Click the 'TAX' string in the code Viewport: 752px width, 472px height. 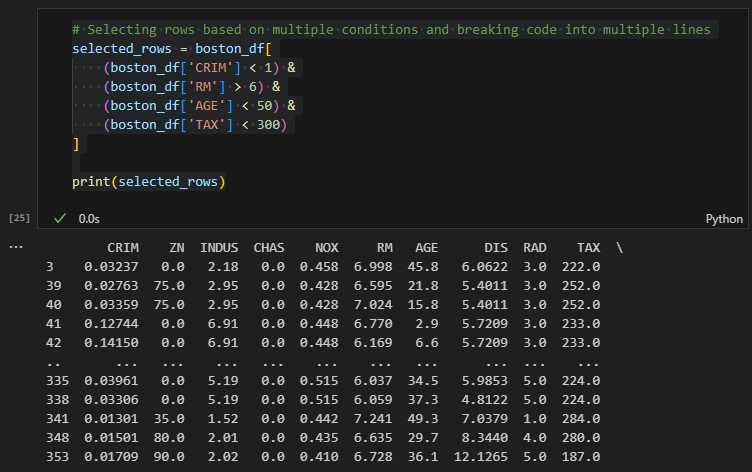click(x=207, y=125)
